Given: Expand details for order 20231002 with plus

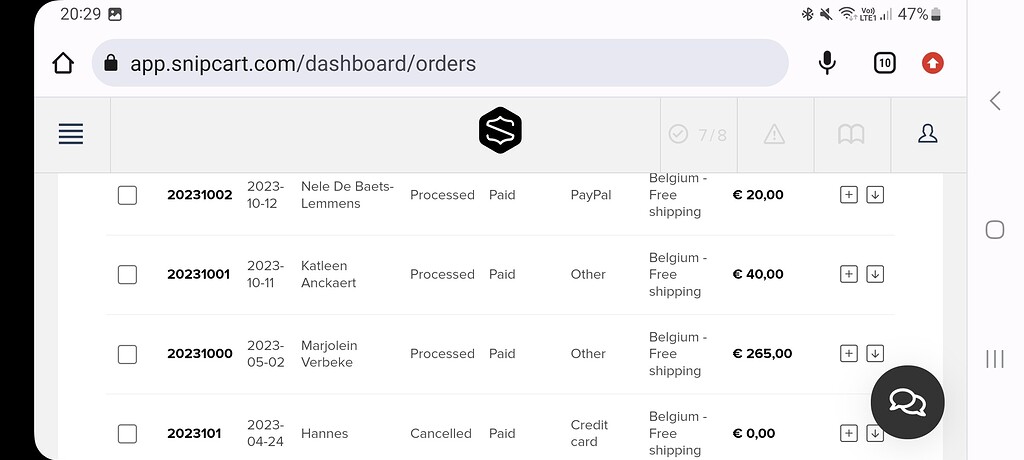Looking at the screenshot, I should click(848, 194).
